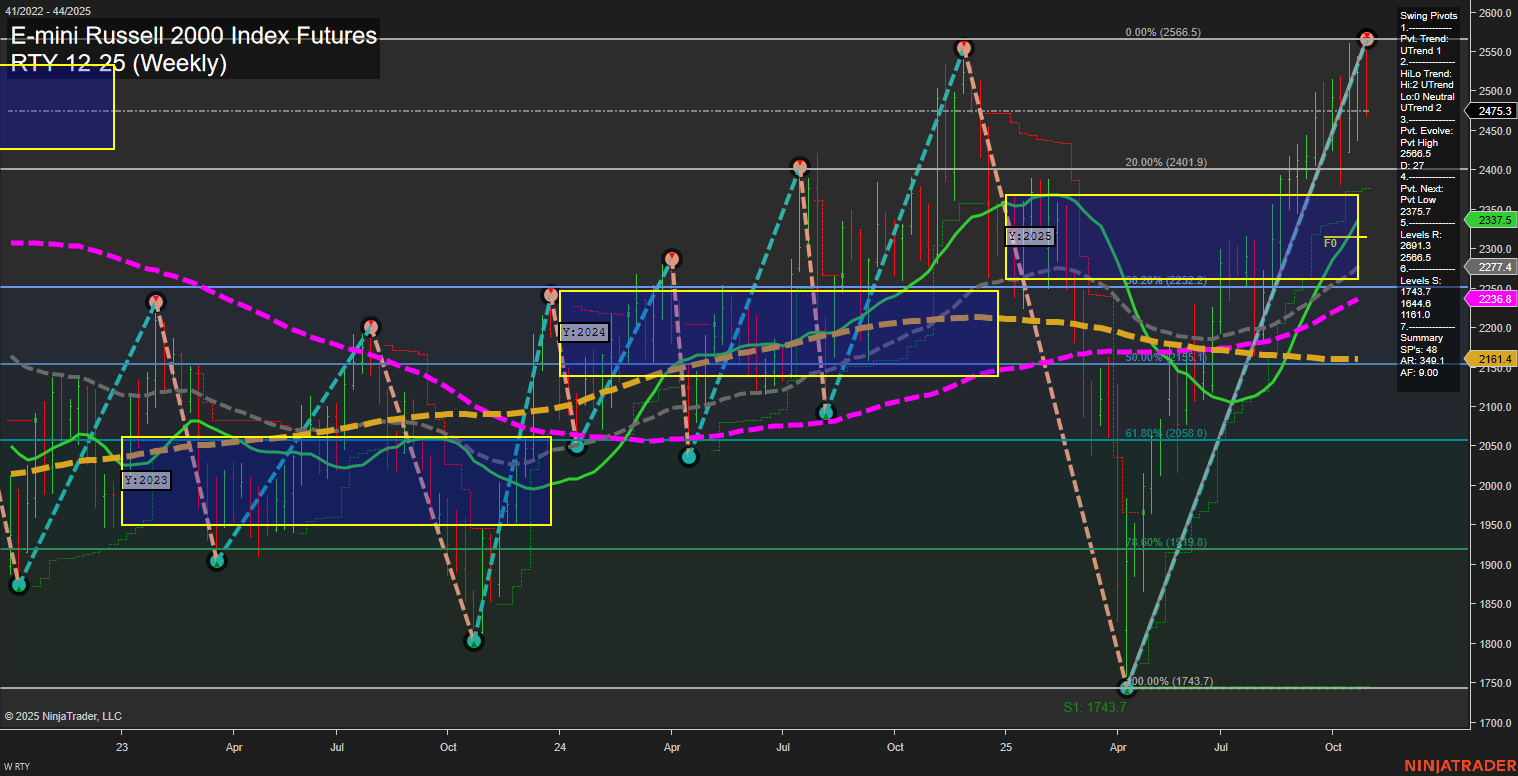Click the Summary heading in pivots panel
1518x776 pixels.
1421,338
